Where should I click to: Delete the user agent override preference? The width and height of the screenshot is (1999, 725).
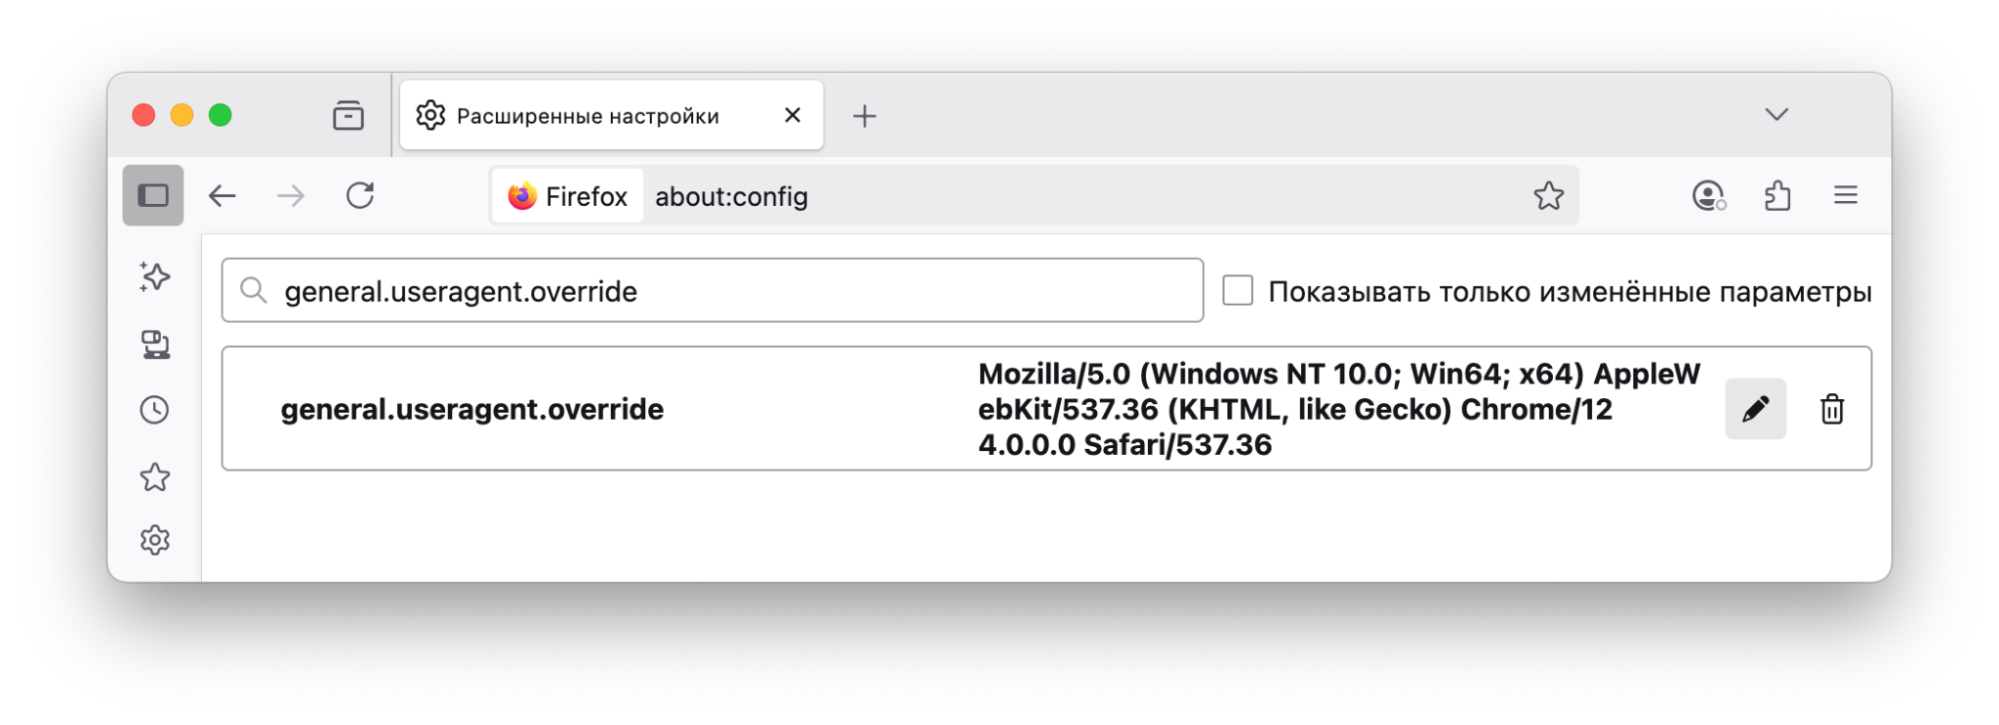pyautogui.click(x=1831, y=408)
